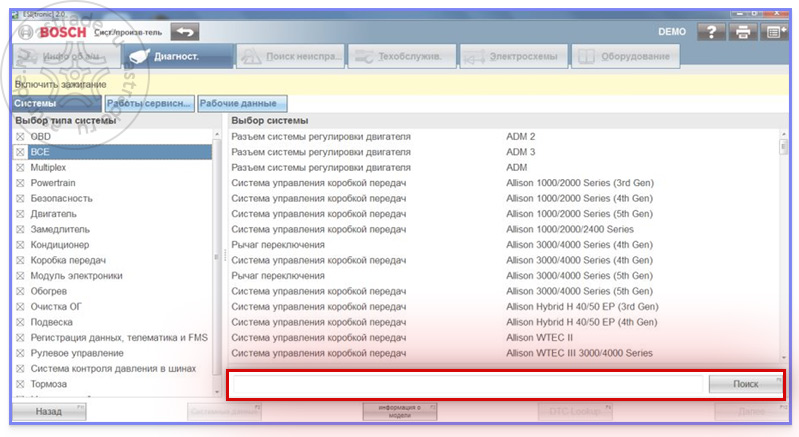Viewport: 799px width, 437px height.
Task: Click the system selection scrollbar thumb
Action: click(x=784, y=147)
